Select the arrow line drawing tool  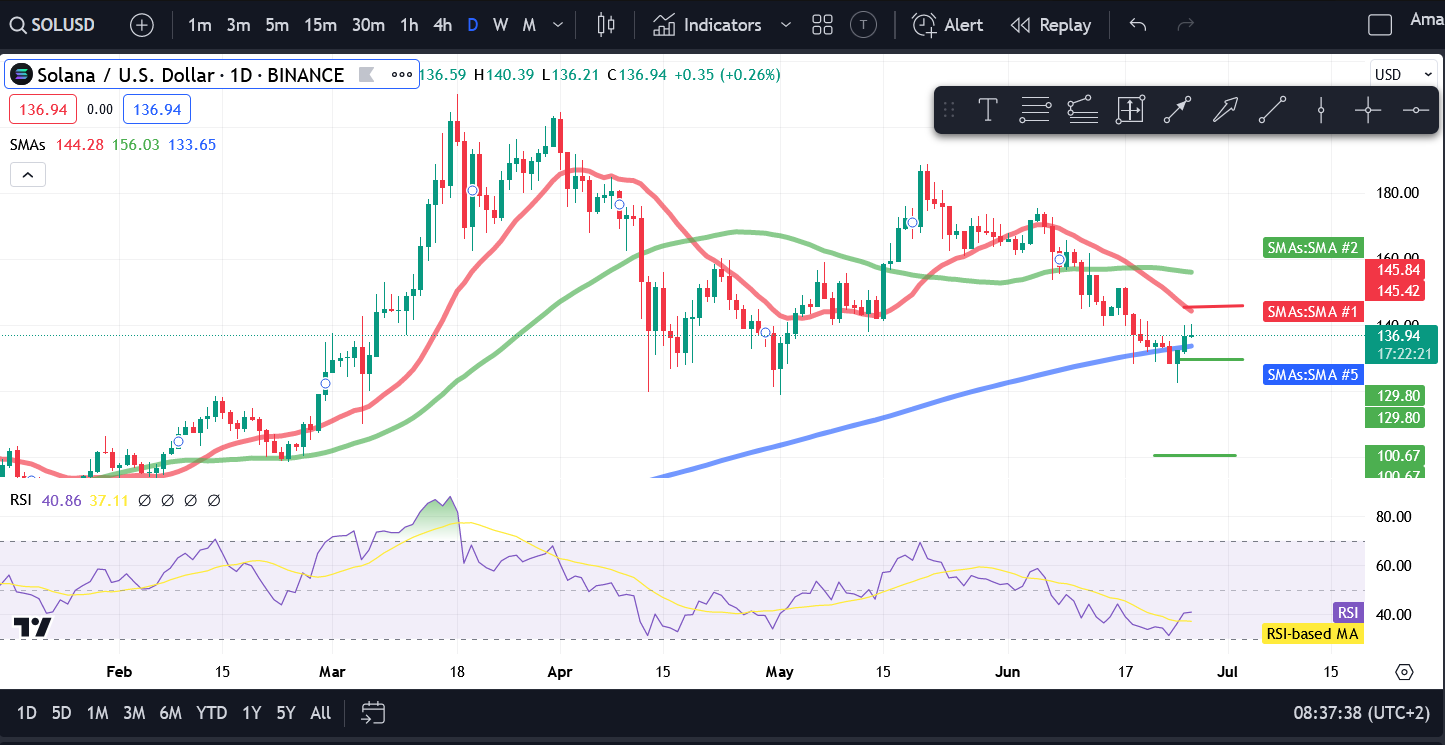[1177, 110]
